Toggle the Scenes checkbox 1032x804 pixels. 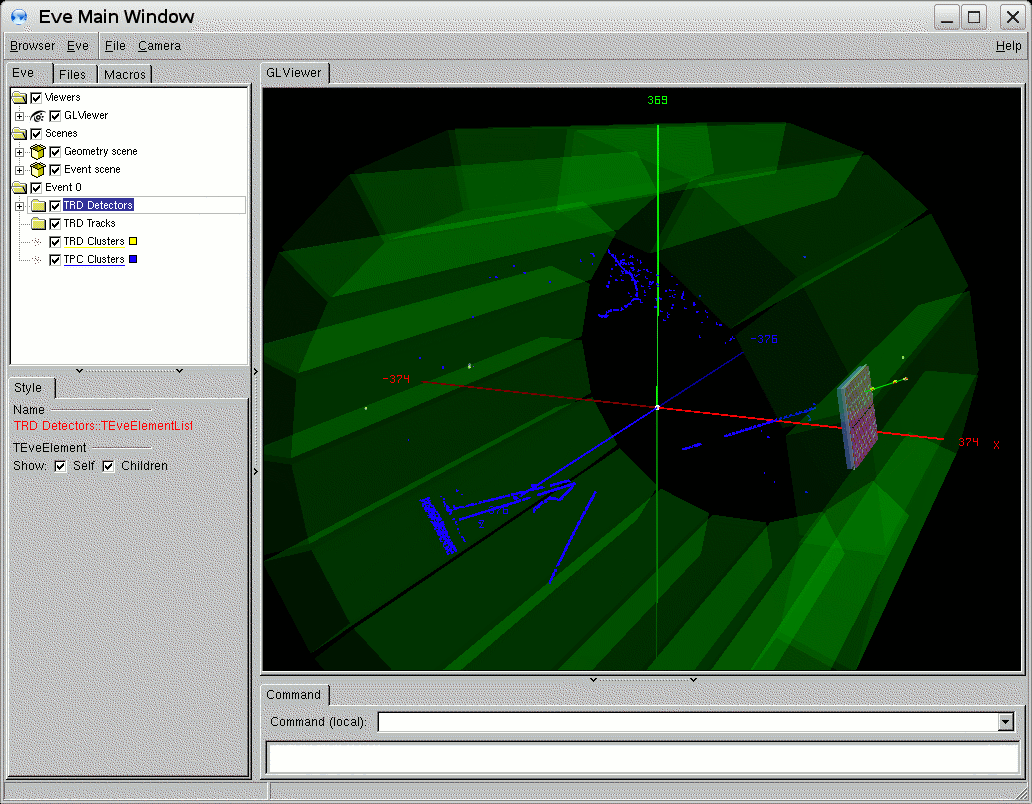pyautogui.click(x=36, y=134)
